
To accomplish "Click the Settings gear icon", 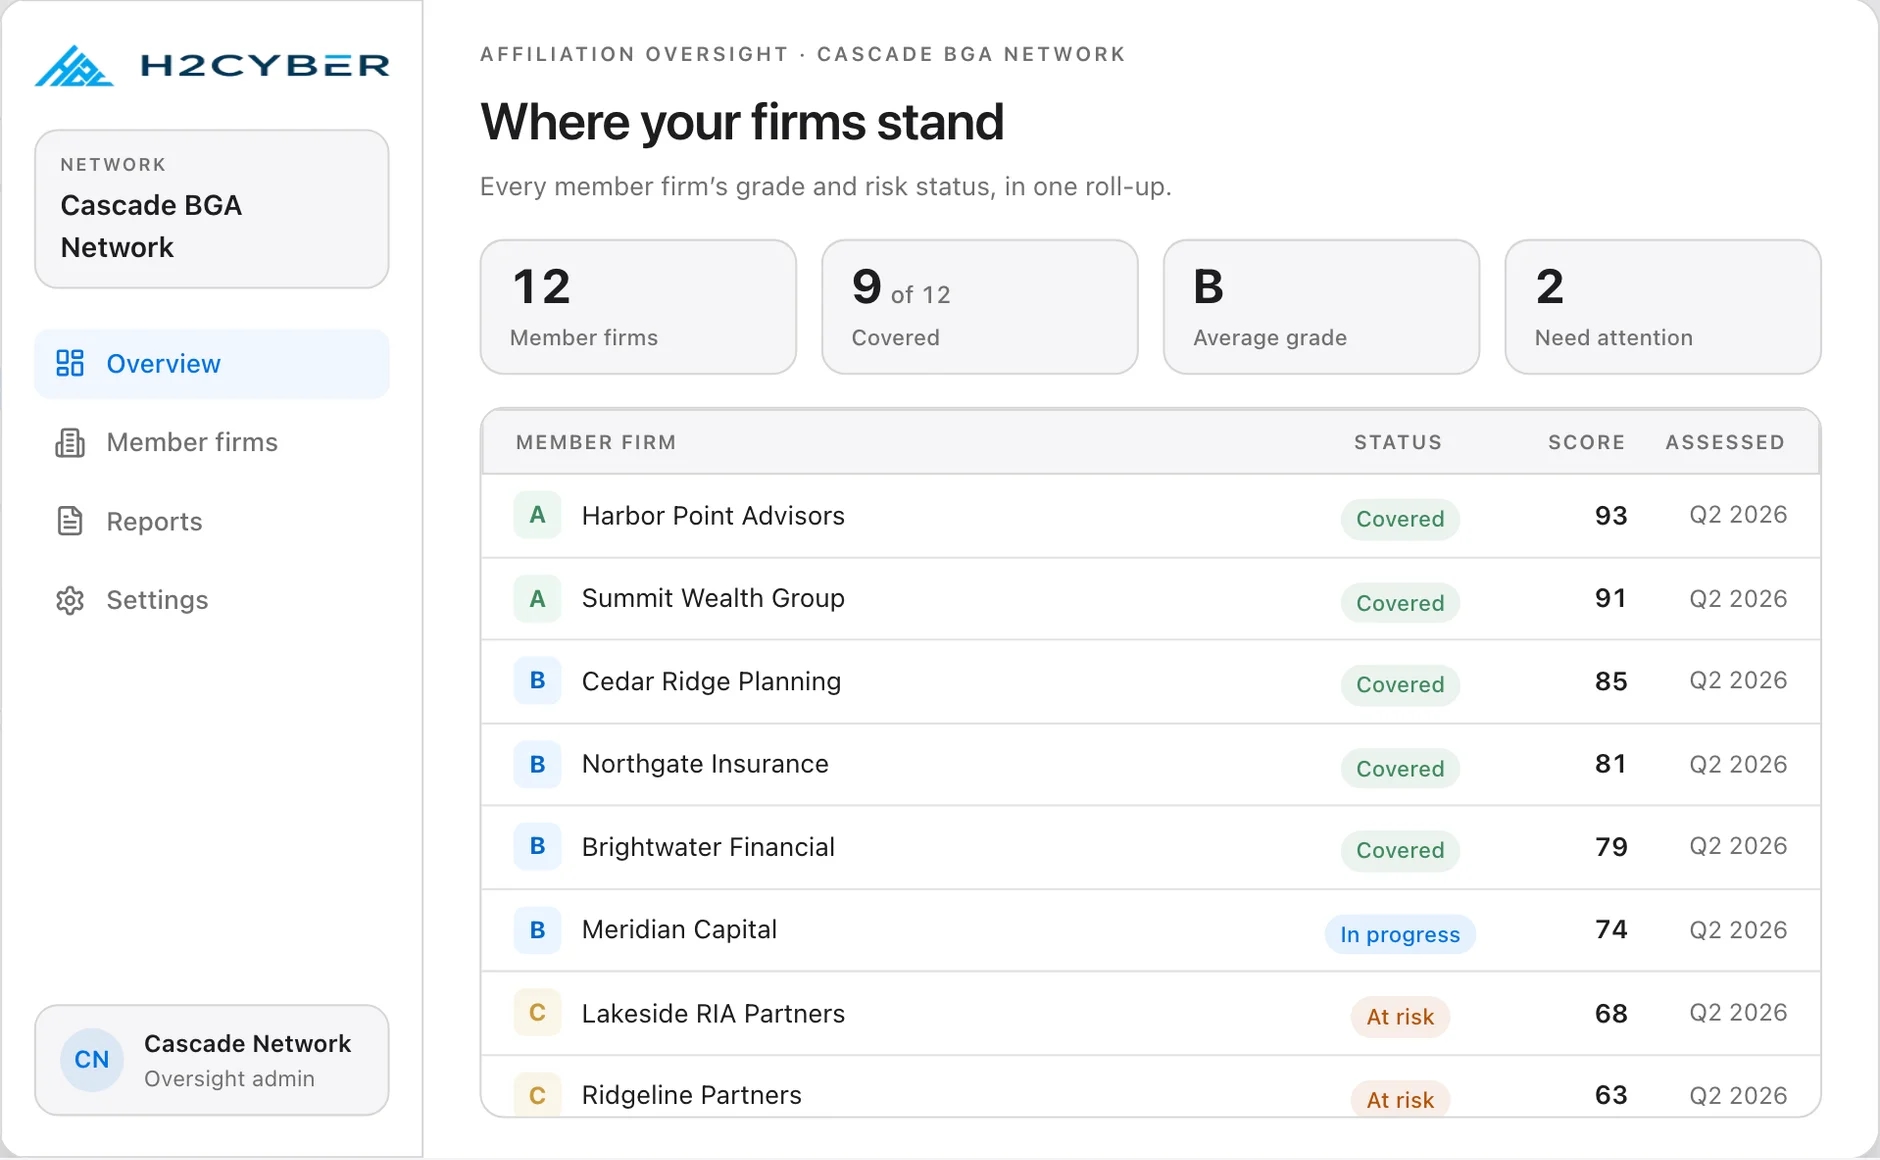I will pyautogui.click(x=70, y=600).
